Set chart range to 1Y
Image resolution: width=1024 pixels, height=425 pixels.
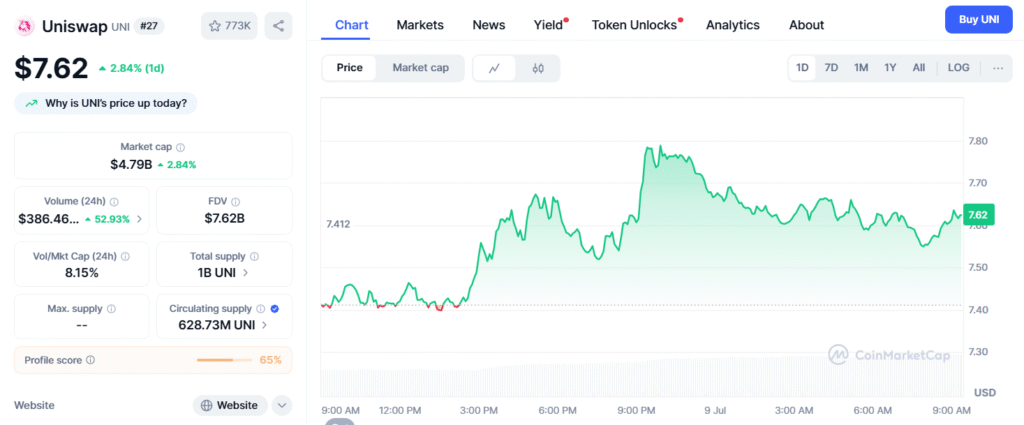coord(890,68)
